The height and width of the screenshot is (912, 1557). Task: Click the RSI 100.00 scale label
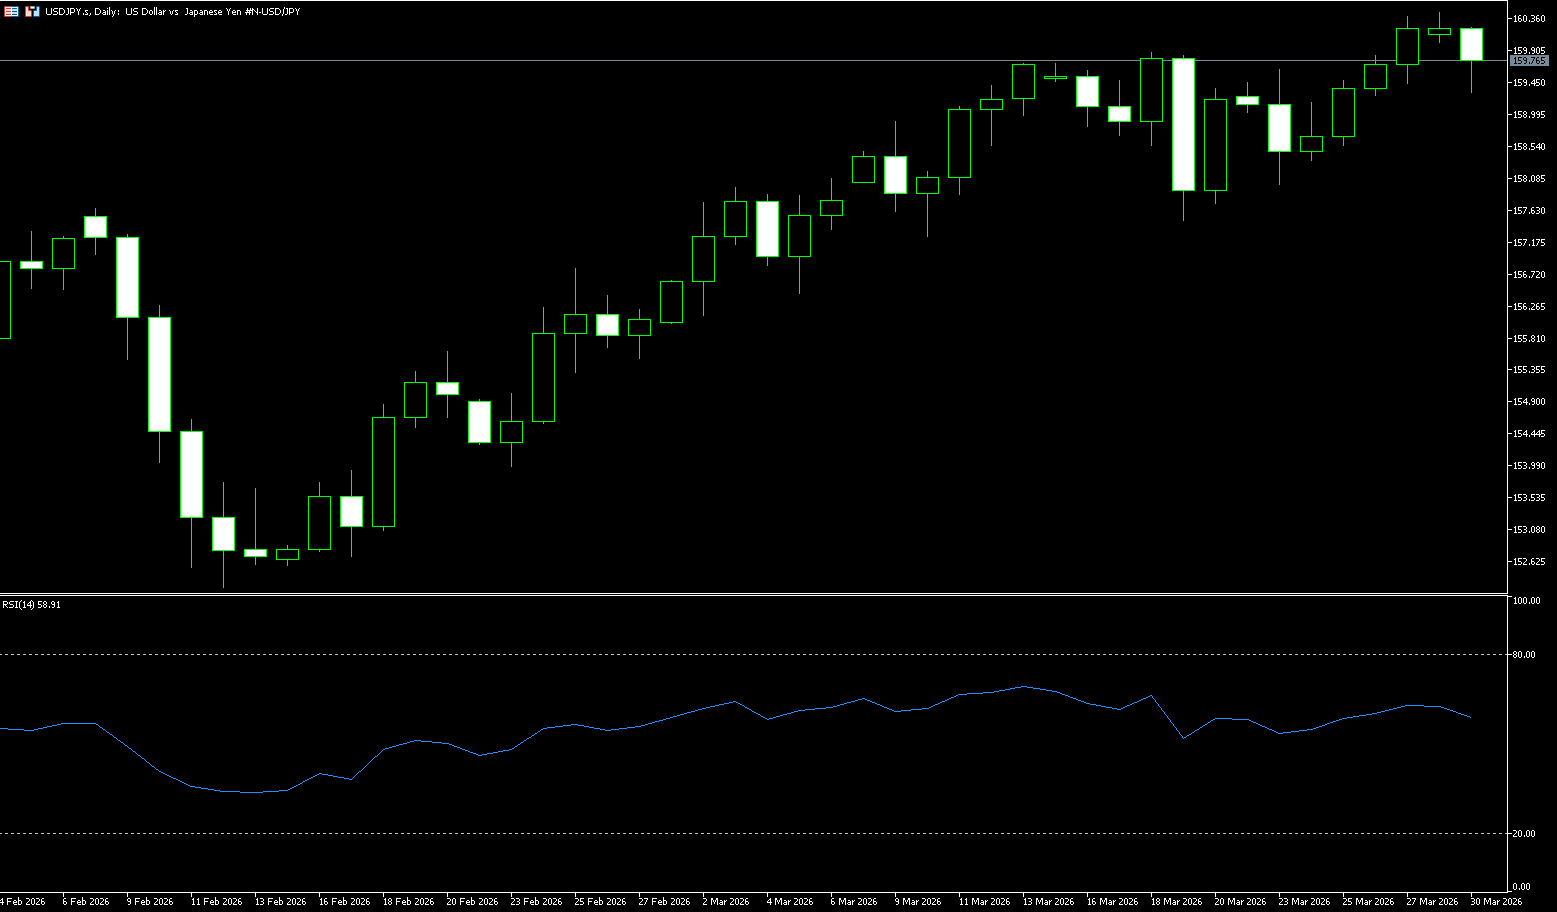click(x=1526, y=601)
